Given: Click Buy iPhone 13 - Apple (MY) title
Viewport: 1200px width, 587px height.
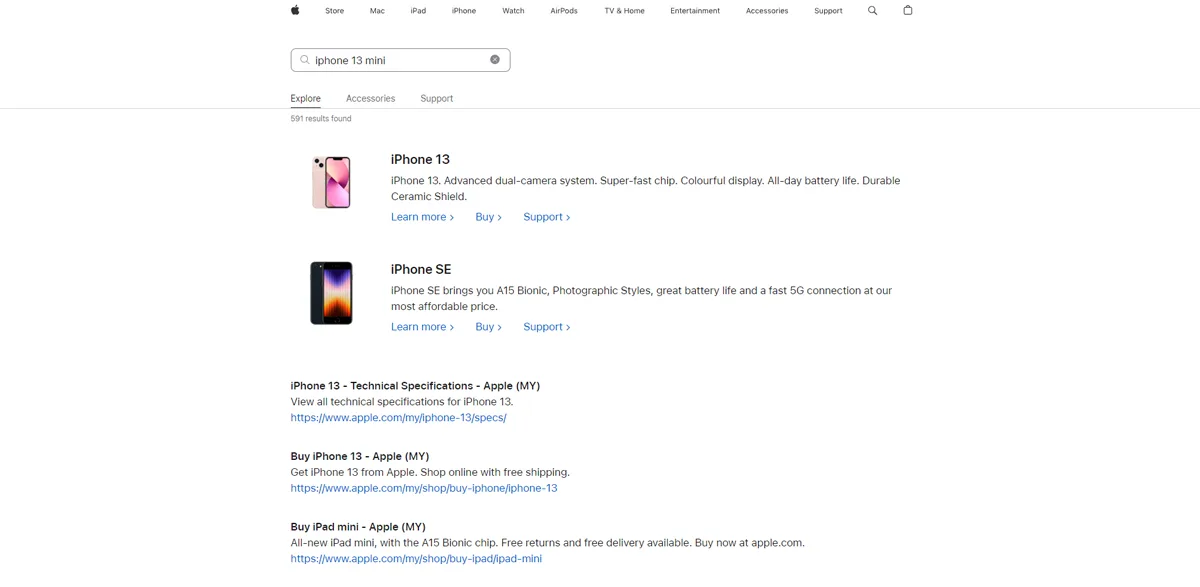Looking at the screenshot, I should coord(360,456).
